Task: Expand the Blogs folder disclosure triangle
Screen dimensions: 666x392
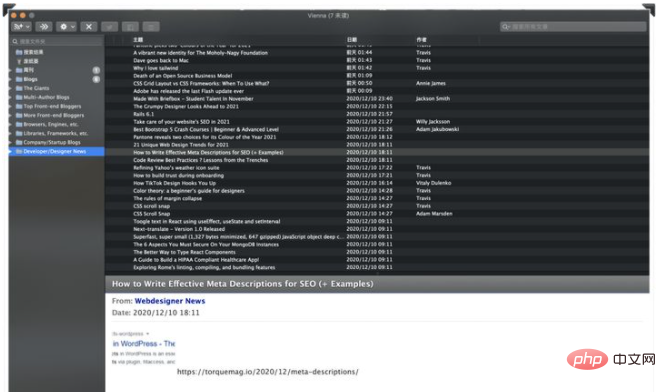Action: [11, 79]
